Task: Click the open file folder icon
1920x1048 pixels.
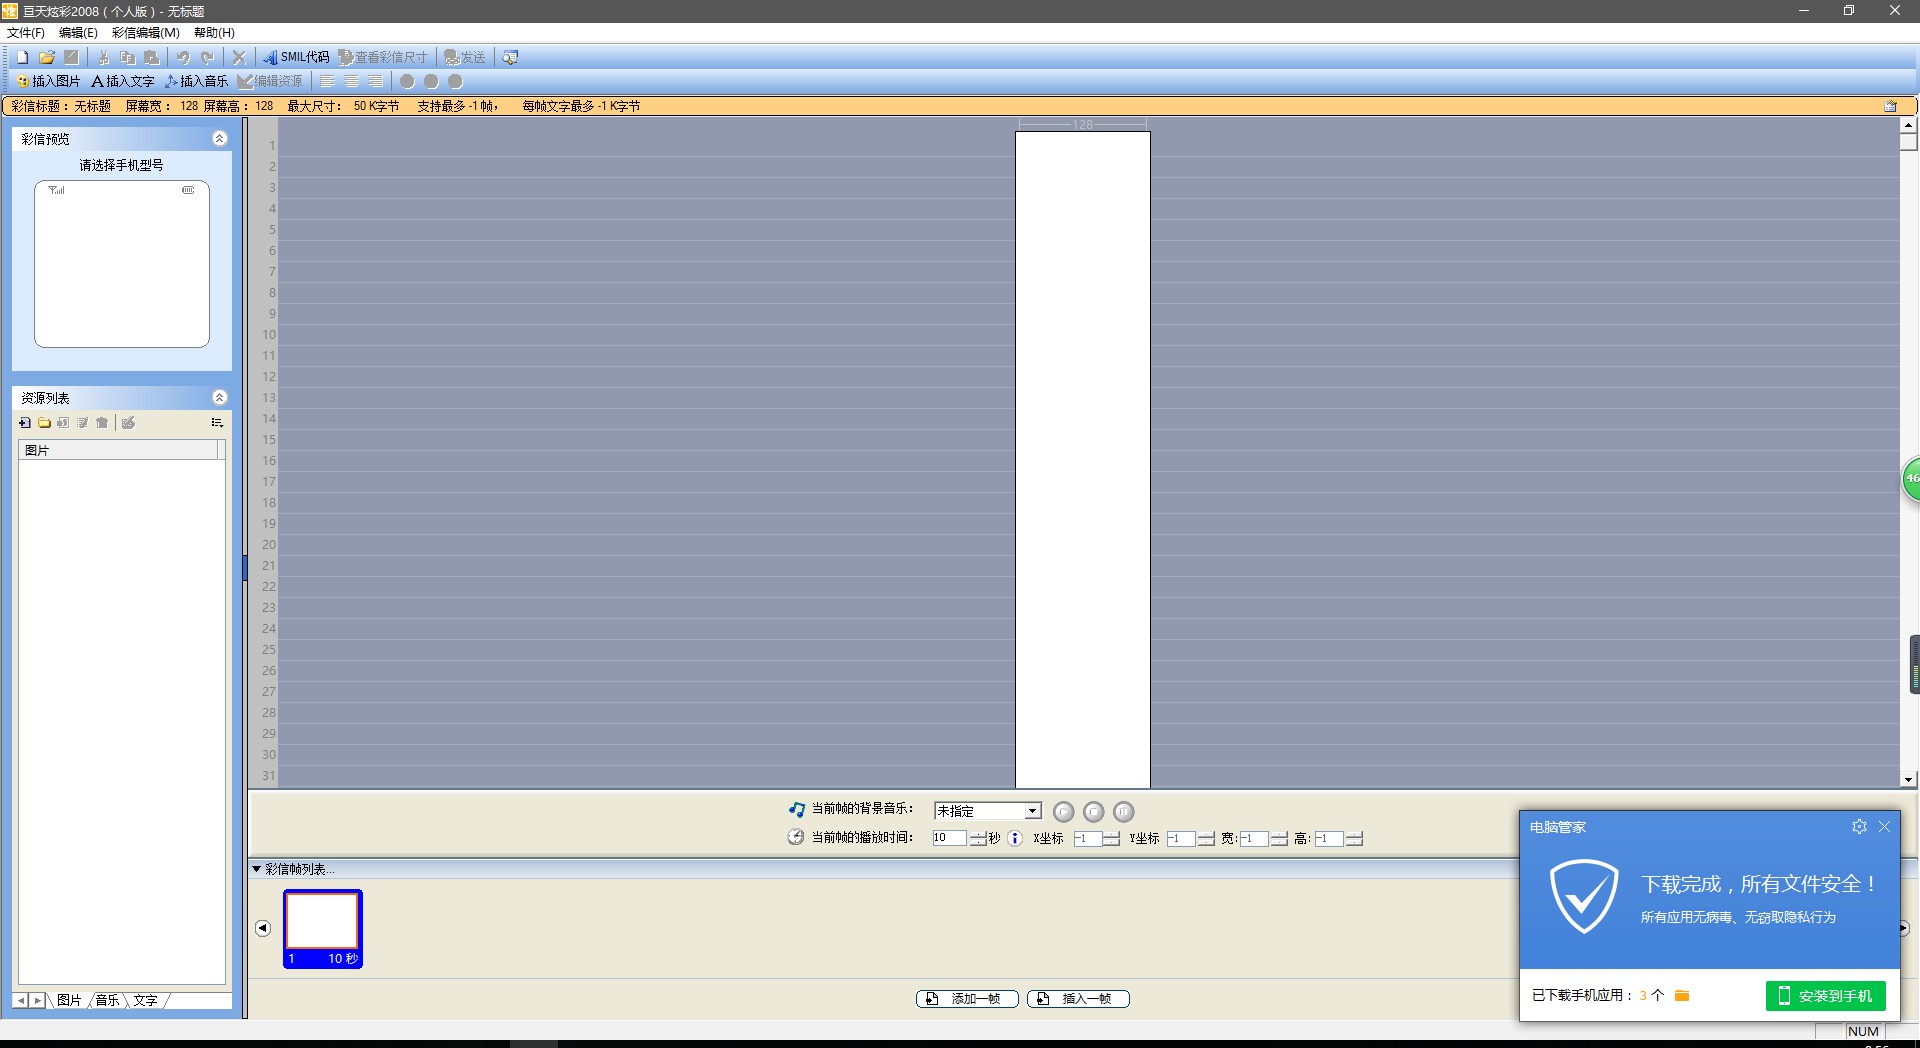Action: (46, 57)
